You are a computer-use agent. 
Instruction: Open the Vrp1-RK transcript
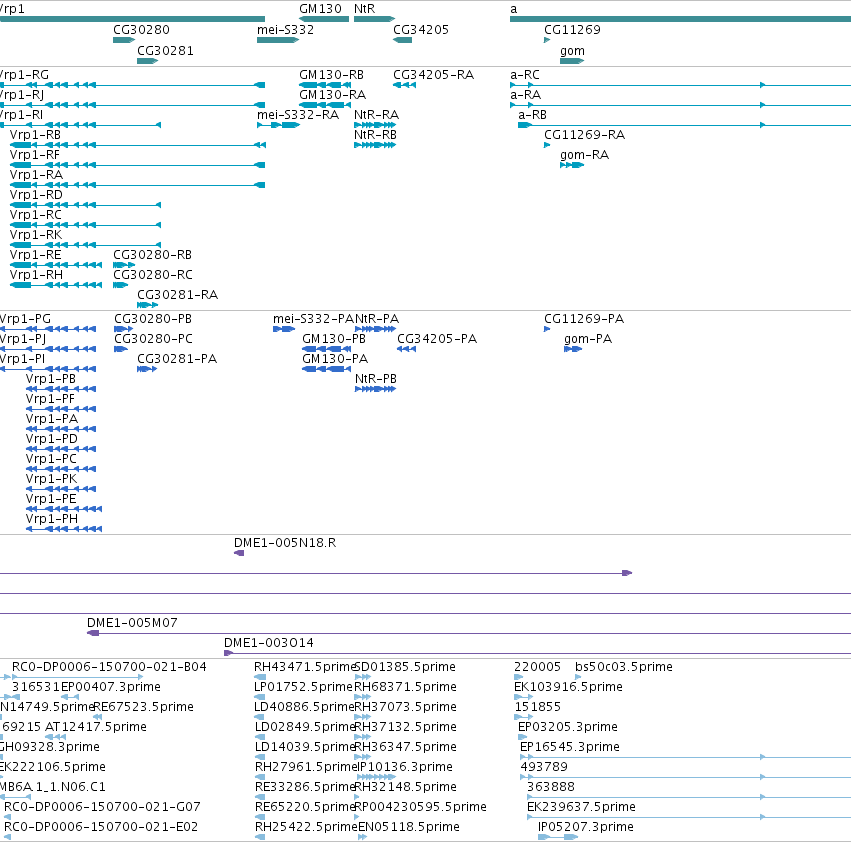(x=36, y=235)
